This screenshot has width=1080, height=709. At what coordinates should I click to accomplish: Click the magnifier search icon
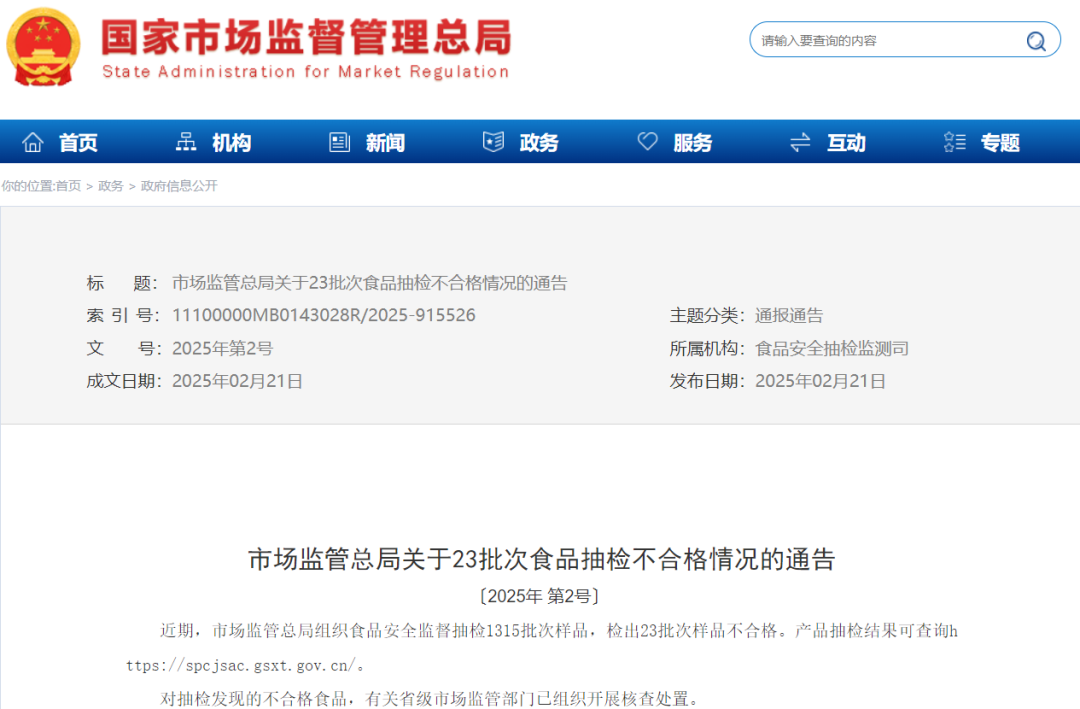pos(1035,39)
